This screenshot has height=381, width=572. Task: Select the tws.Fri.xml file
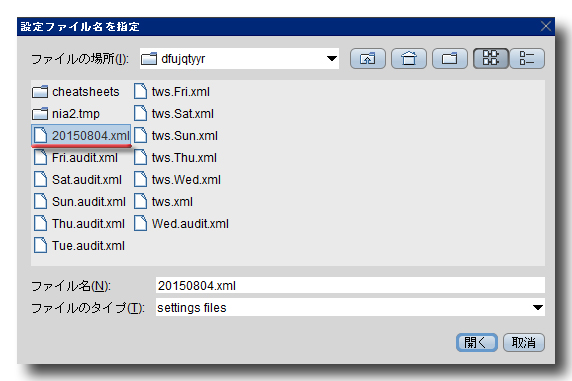point(172,92)
